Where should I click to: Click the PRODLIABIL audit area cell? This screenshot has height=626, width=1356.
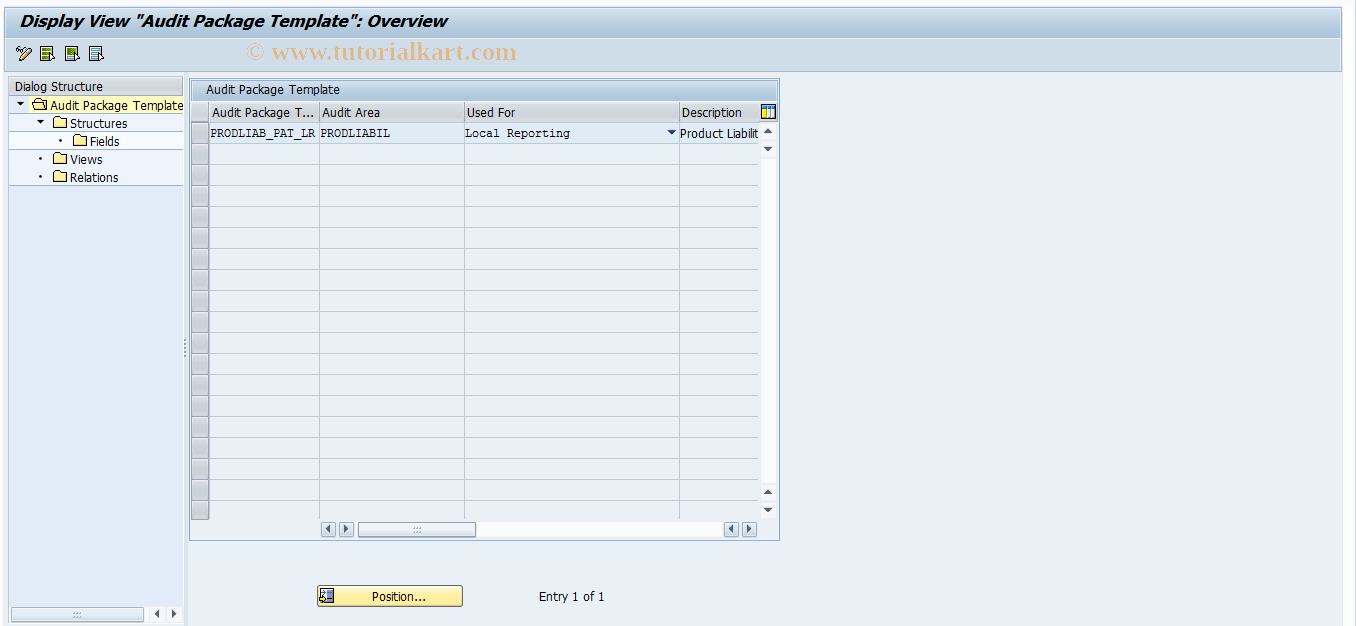tap(392, 133)
